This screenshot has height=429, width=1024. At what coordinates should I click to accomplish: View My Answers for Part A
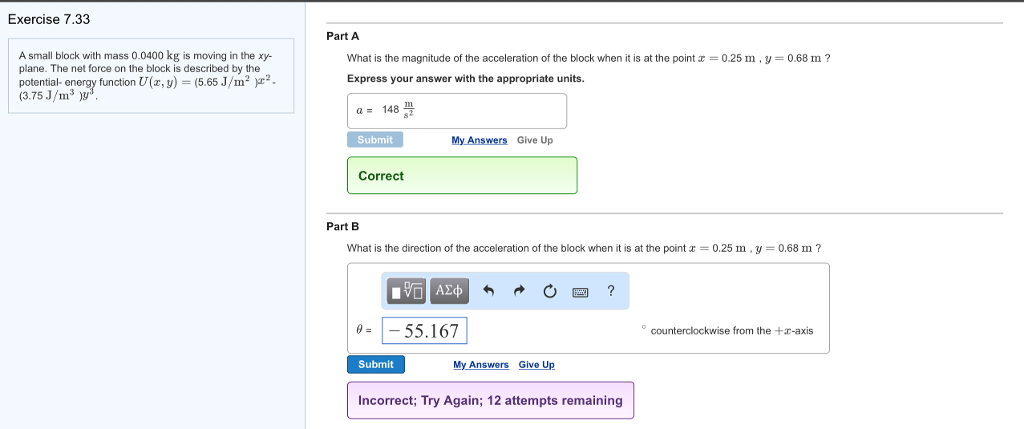click(x=479, y=140)
